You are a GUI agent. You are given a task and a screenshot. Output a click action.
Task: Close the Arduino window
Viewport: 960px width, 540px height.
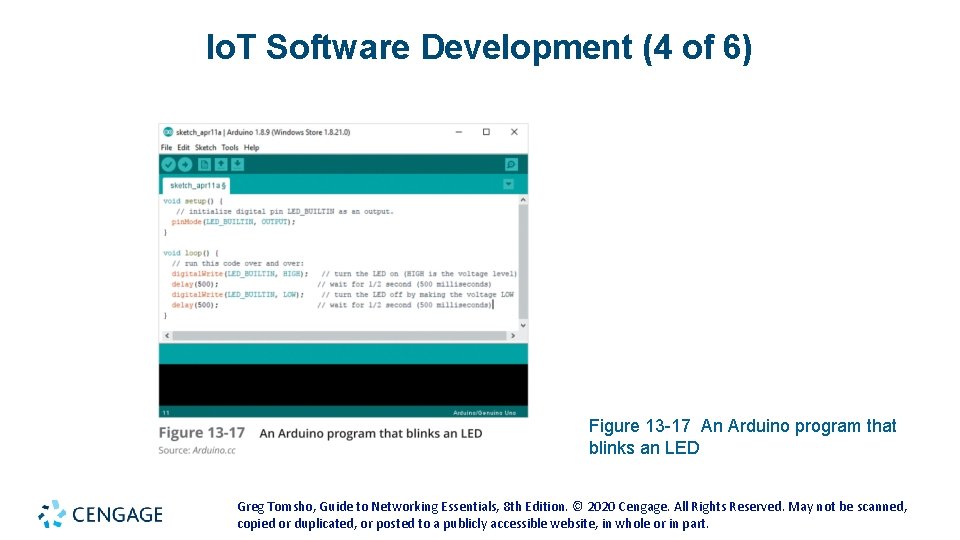[514, 132]
